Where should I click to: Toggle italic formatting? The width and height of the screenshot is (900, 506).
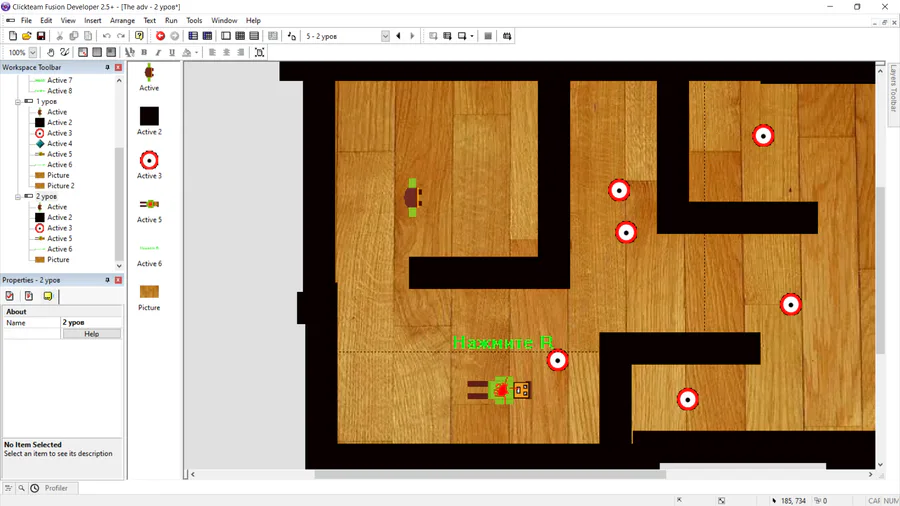pyautogui.click(x=158, y=52)
